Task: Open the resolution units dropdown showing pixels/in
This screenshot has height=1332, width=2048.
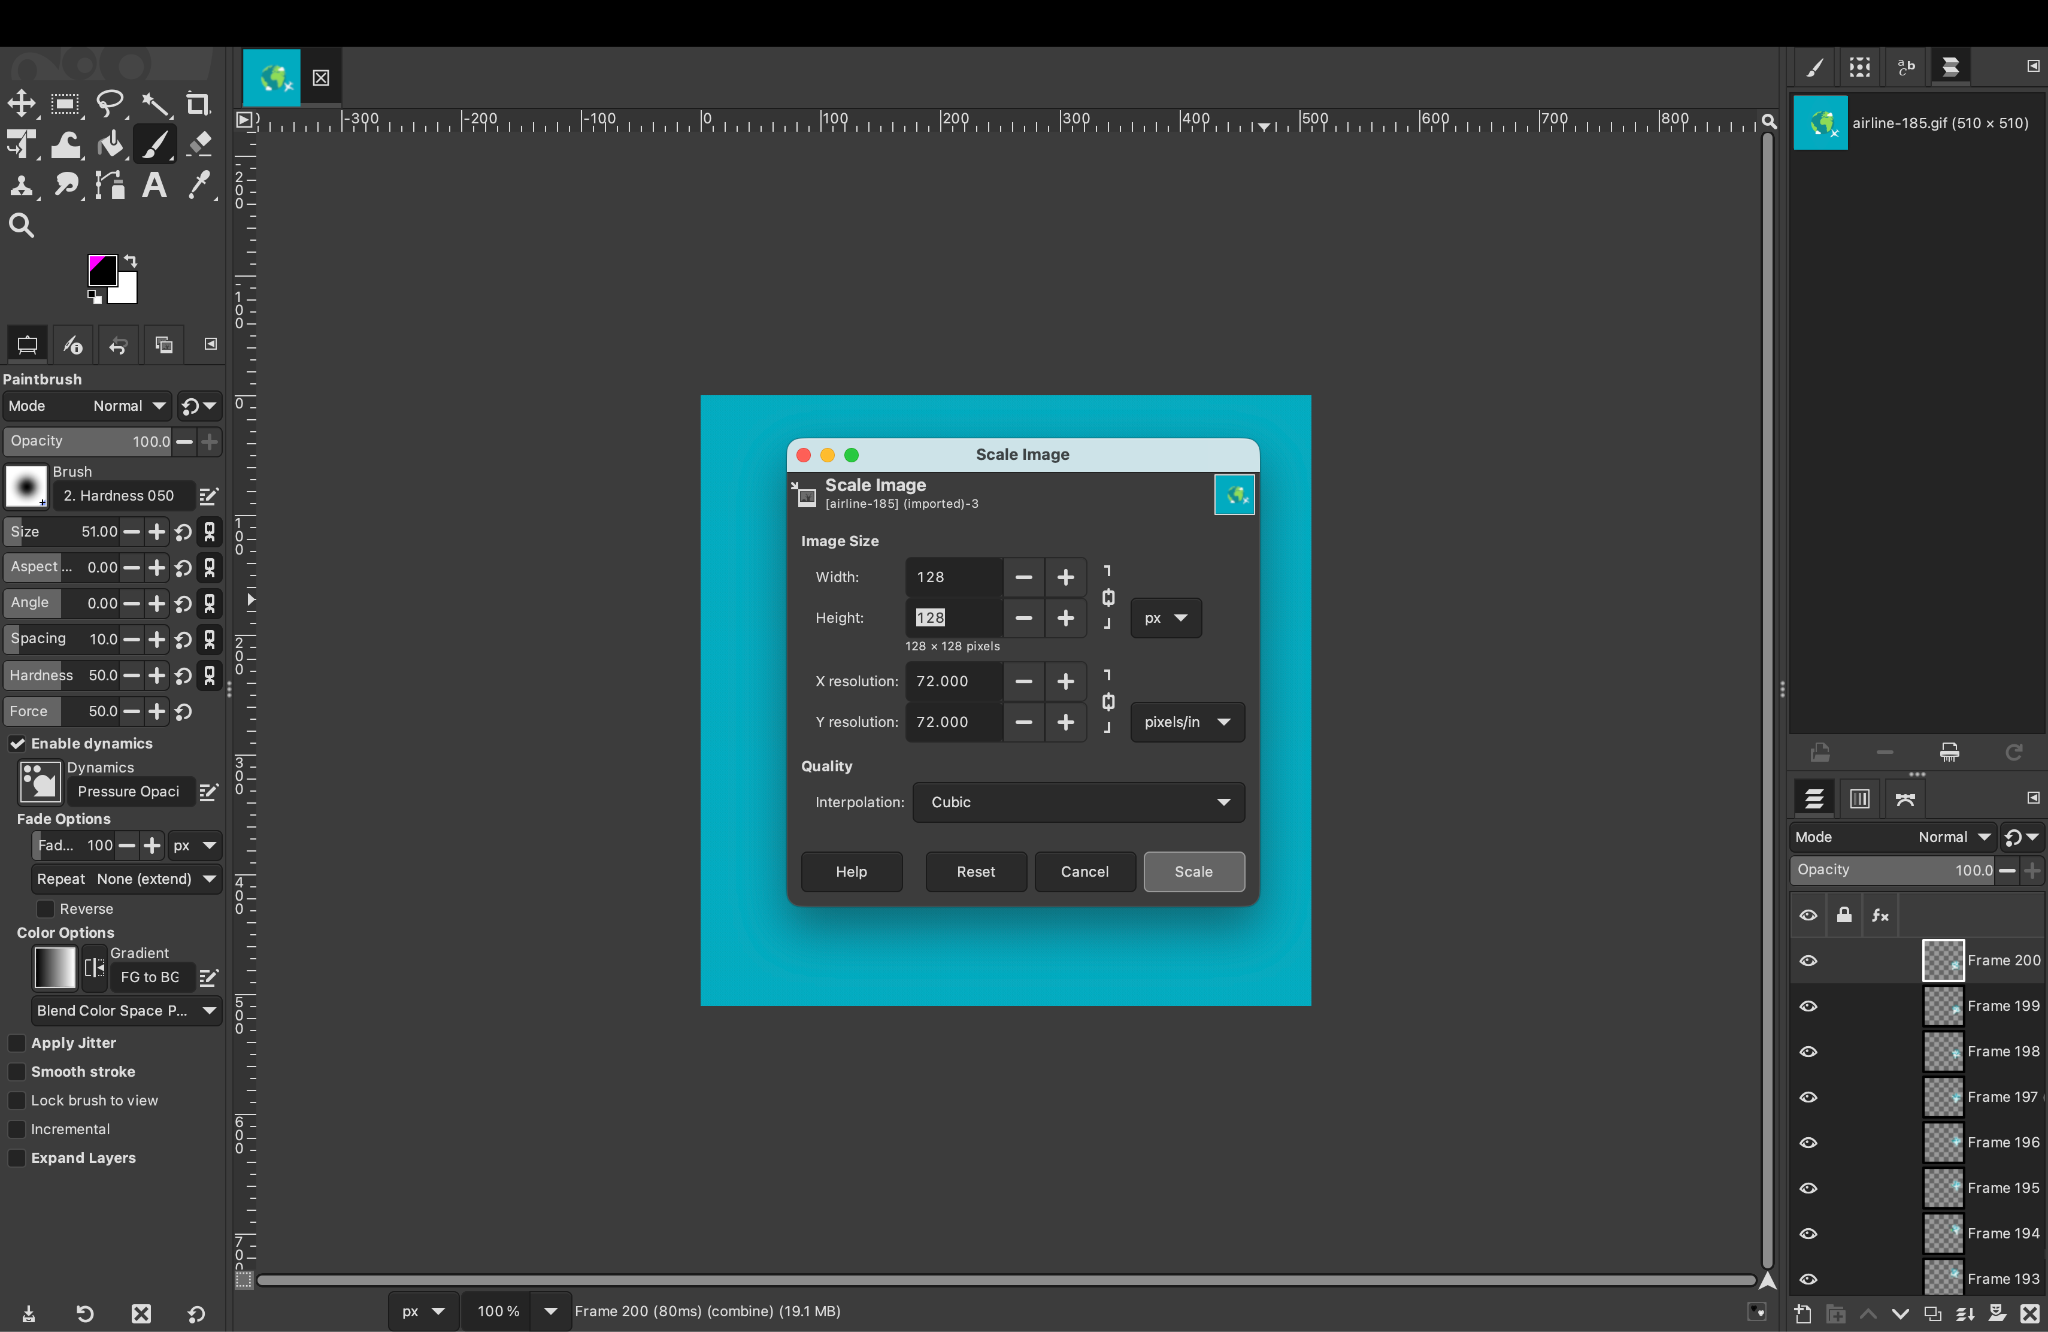Action: click(x=1186, y=722)
